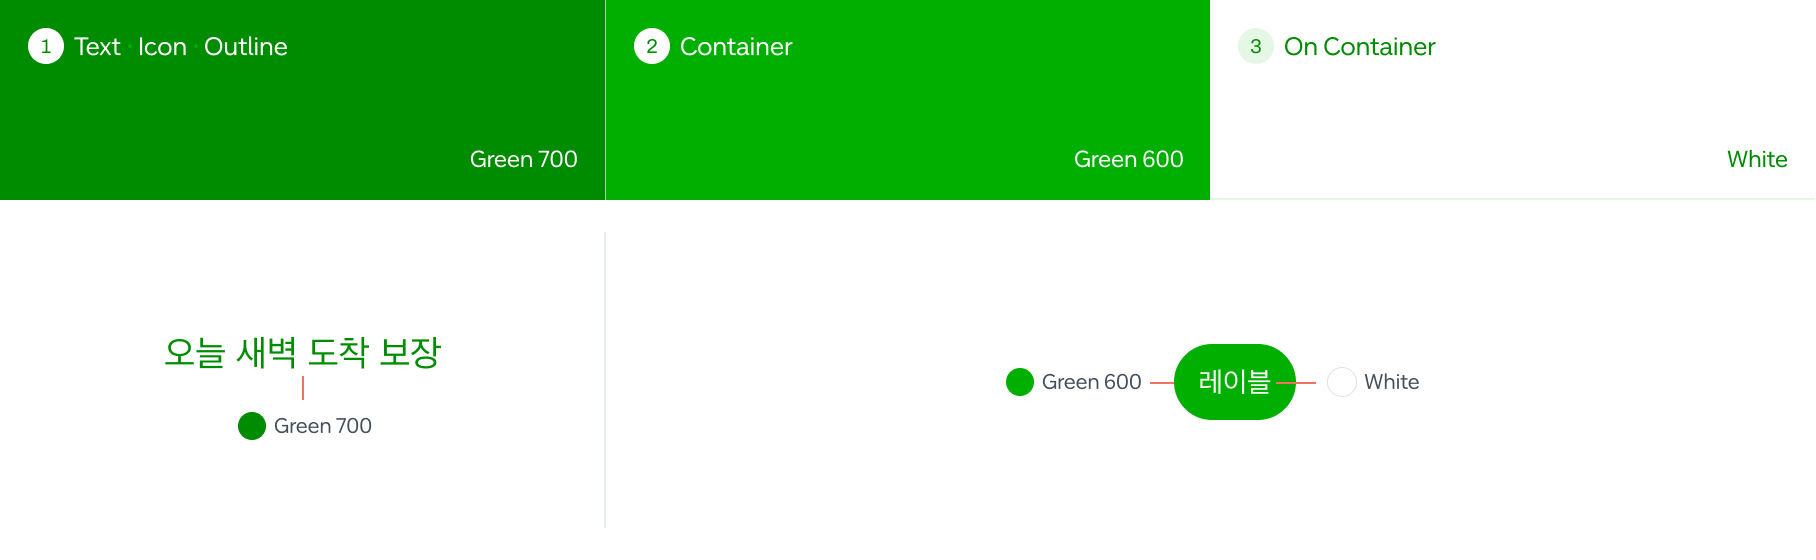The width and height of the screenshot is (1816, 560).
Task: Click White text right of 레이블 button
Action: (1391, 382)
